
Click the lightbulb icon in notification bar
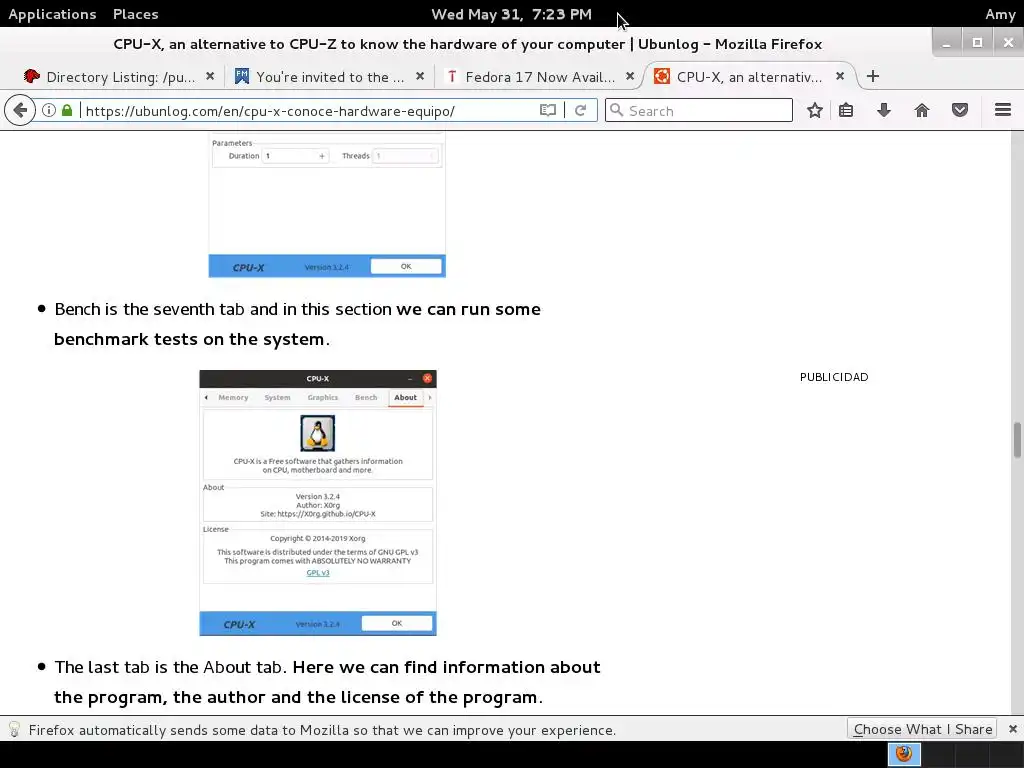click(14, 729)
